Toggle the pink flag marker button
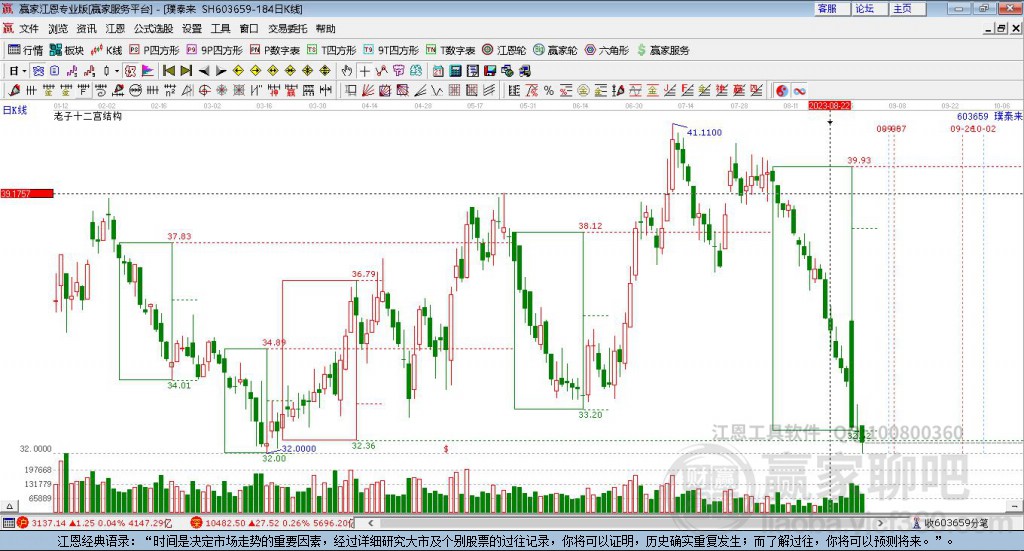 (x=148, y=71)
